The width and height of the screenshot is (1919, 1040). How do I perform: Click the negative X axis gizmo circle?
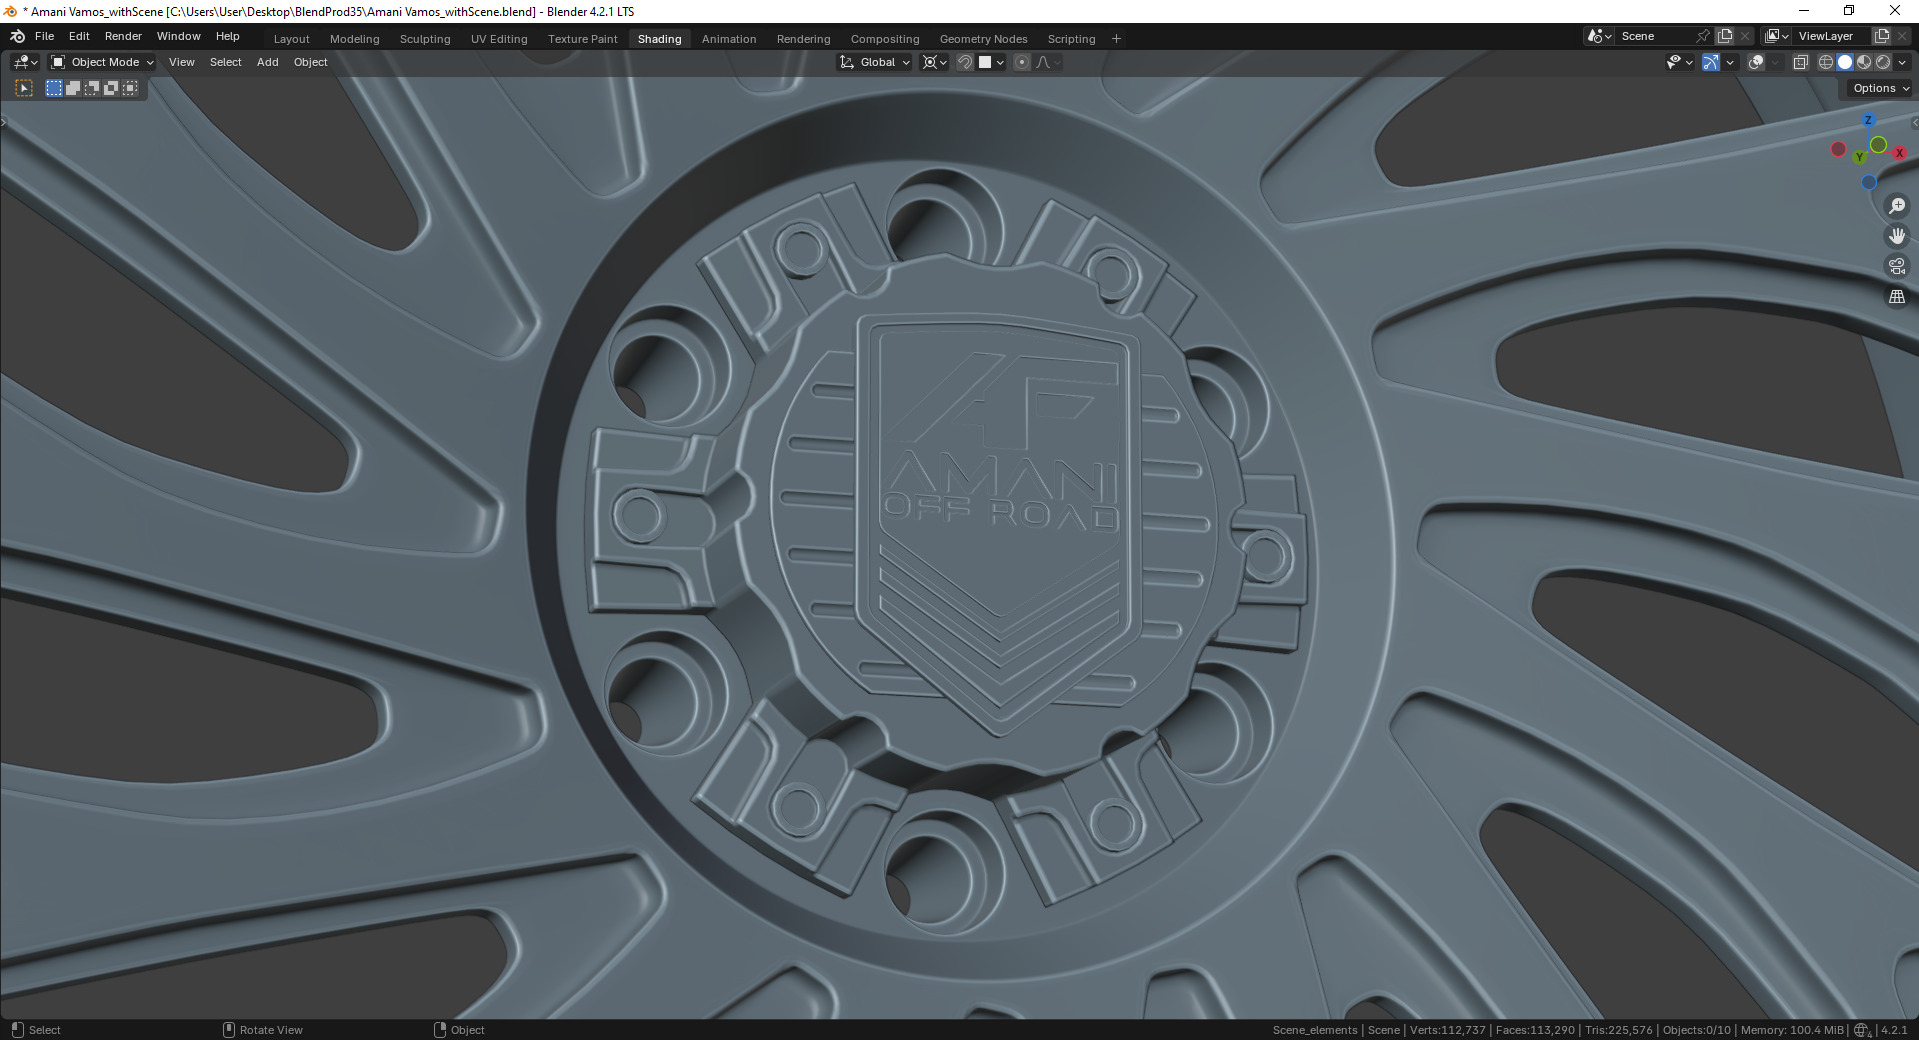click(1838, 149)
